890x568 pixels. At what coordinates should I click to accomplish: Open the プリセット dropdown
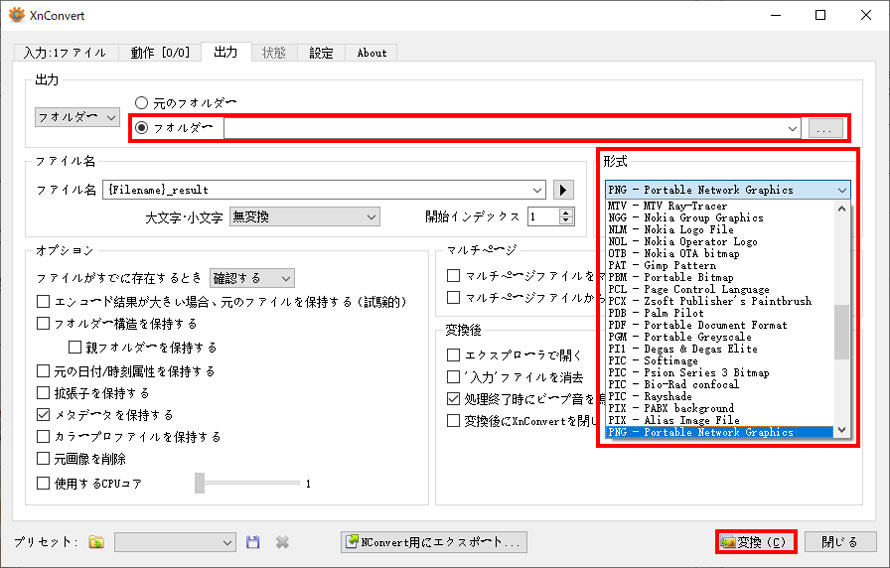[x=175, y=542]
